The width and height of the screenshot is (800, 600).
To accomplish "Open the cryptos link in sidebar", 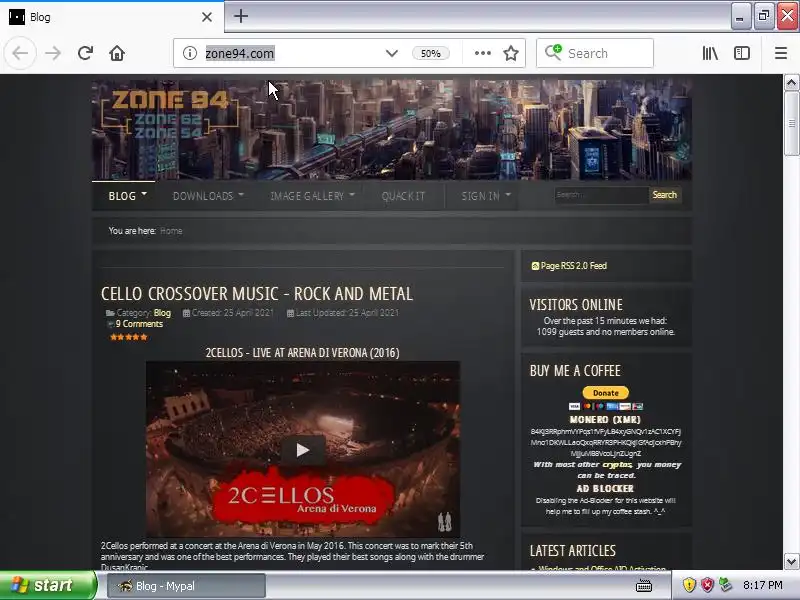I will pos(617,465).
